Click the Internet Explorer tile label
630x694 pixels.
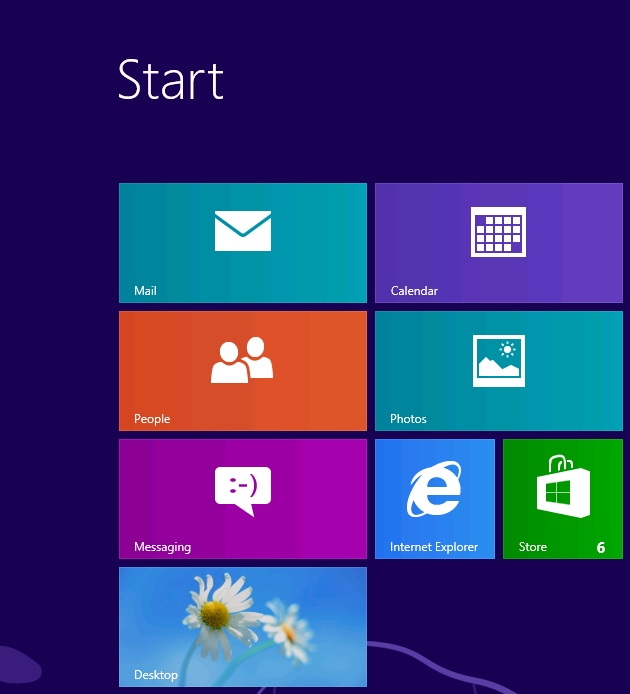[434, 547]
